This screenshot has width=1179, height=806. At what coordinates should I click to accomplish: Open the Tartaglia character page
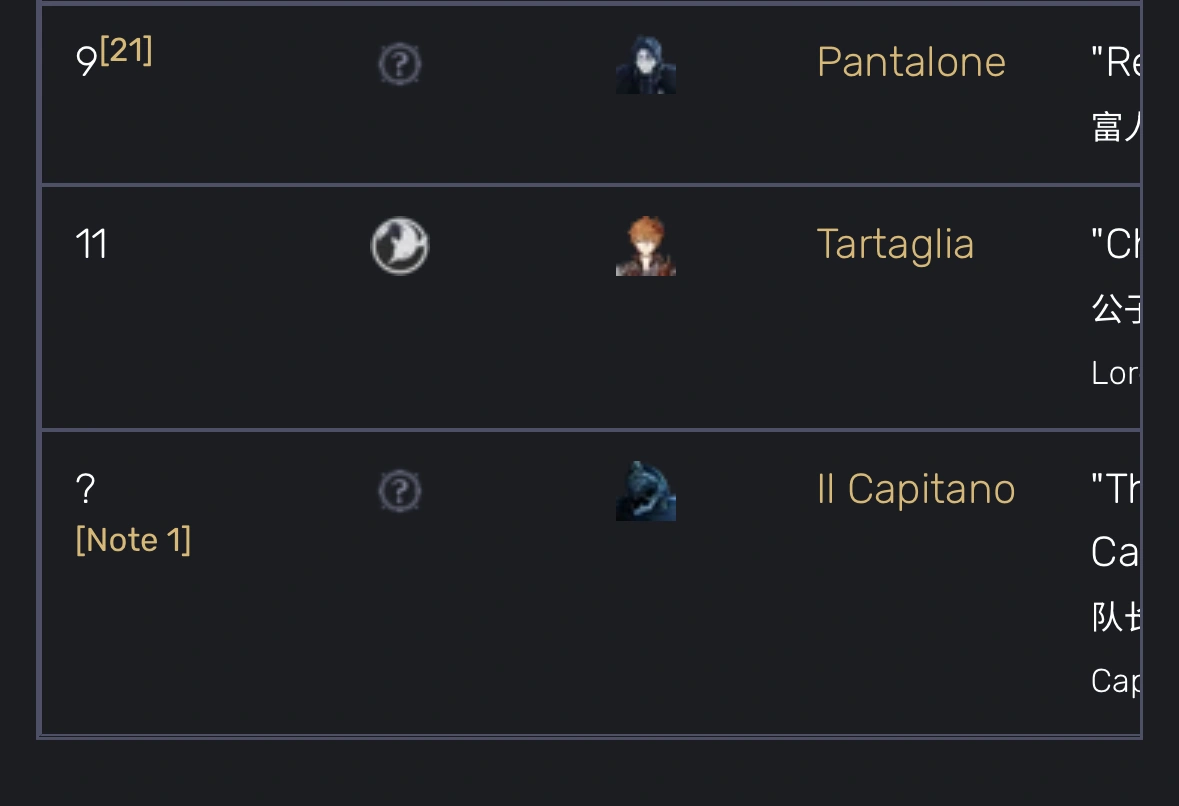[895, 243]
